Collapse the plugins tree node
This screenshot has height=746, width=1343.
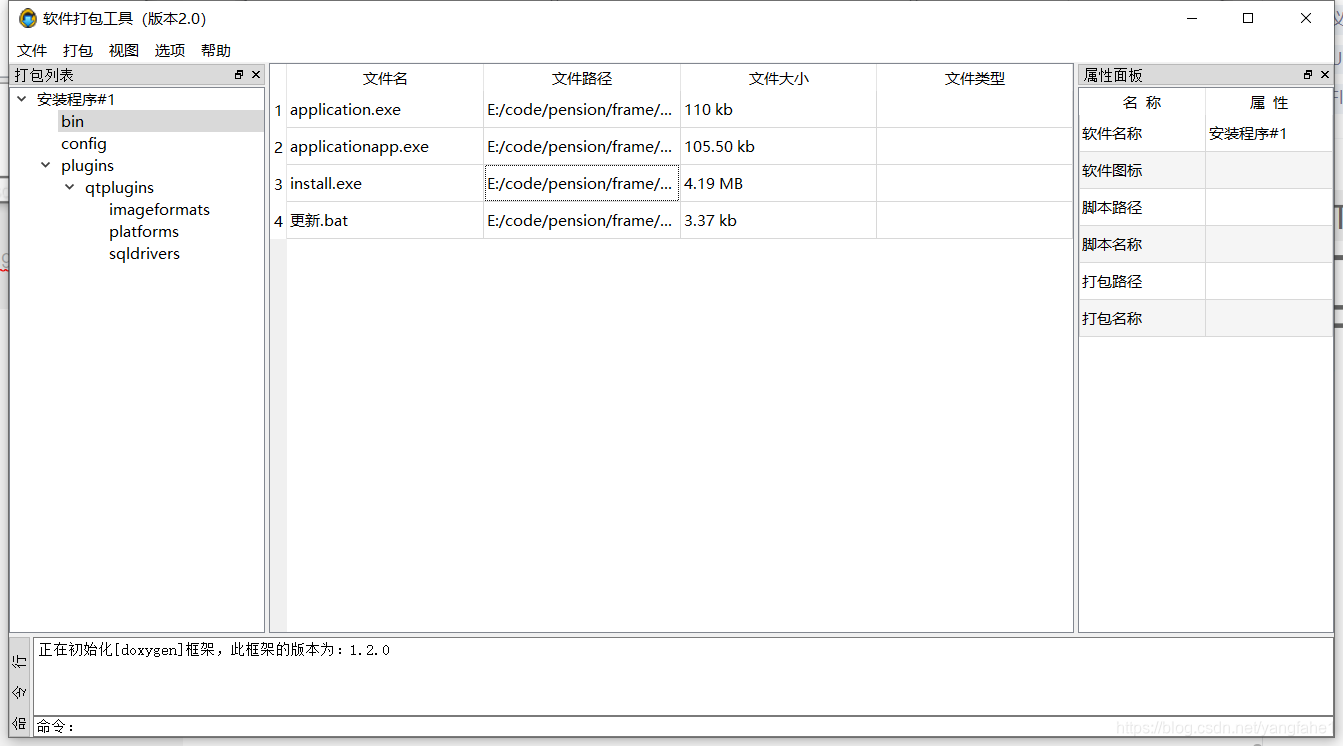(x=46, y=166)
